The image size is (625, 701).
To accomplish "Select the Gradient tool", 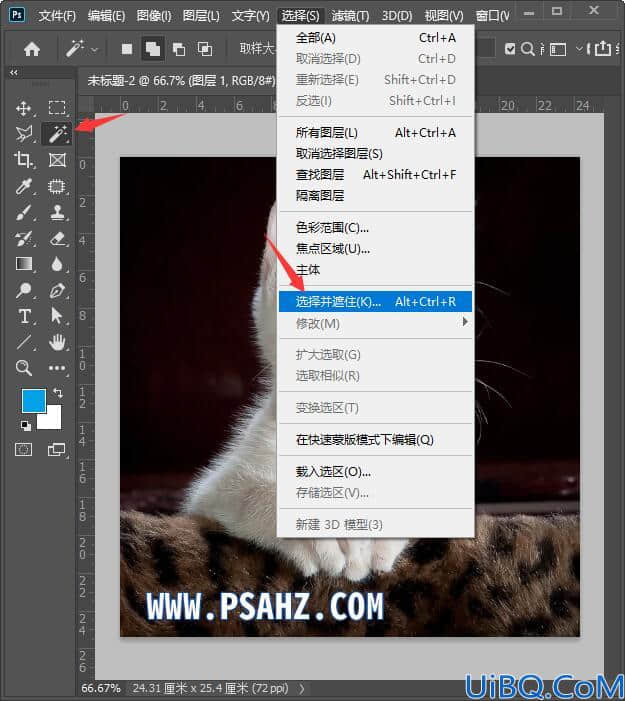I will 23,264.
